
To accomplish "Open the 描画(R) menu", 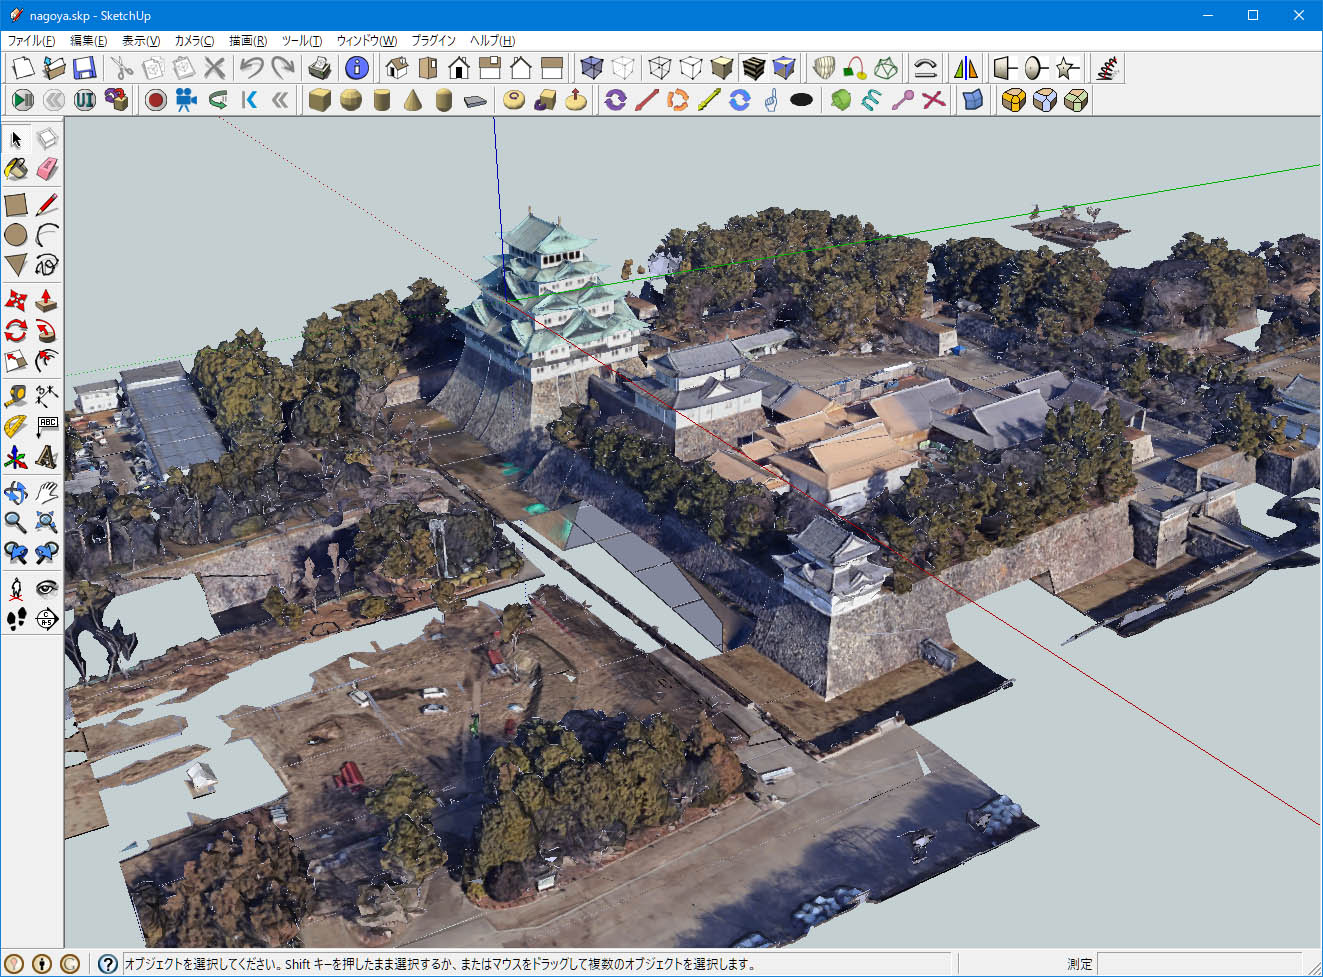I will point(247,41).
